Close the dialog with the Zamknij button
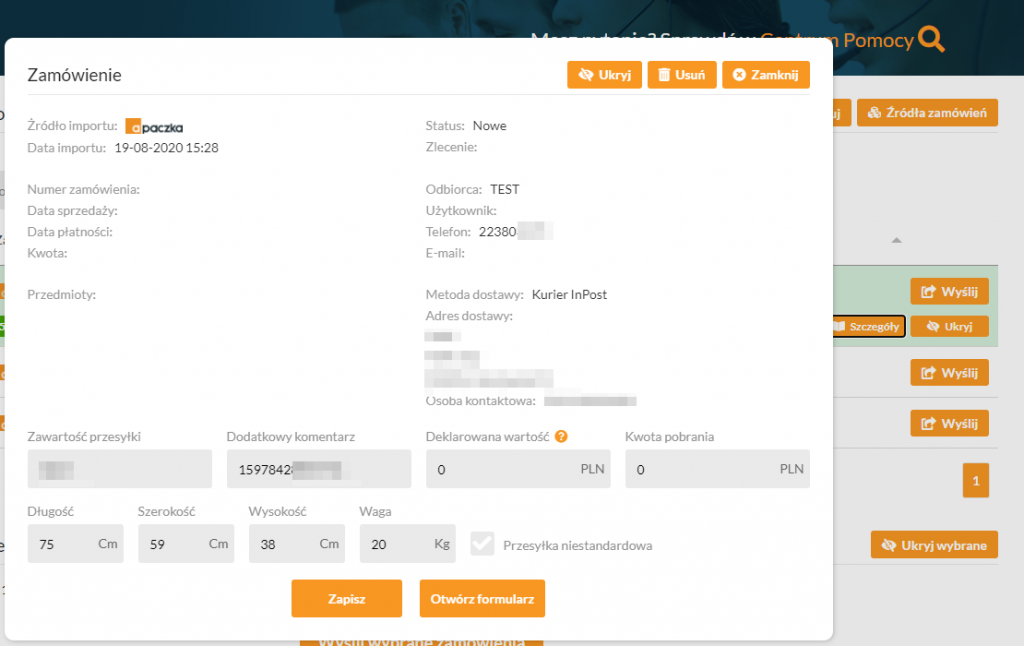 click(x=765, y=75)
